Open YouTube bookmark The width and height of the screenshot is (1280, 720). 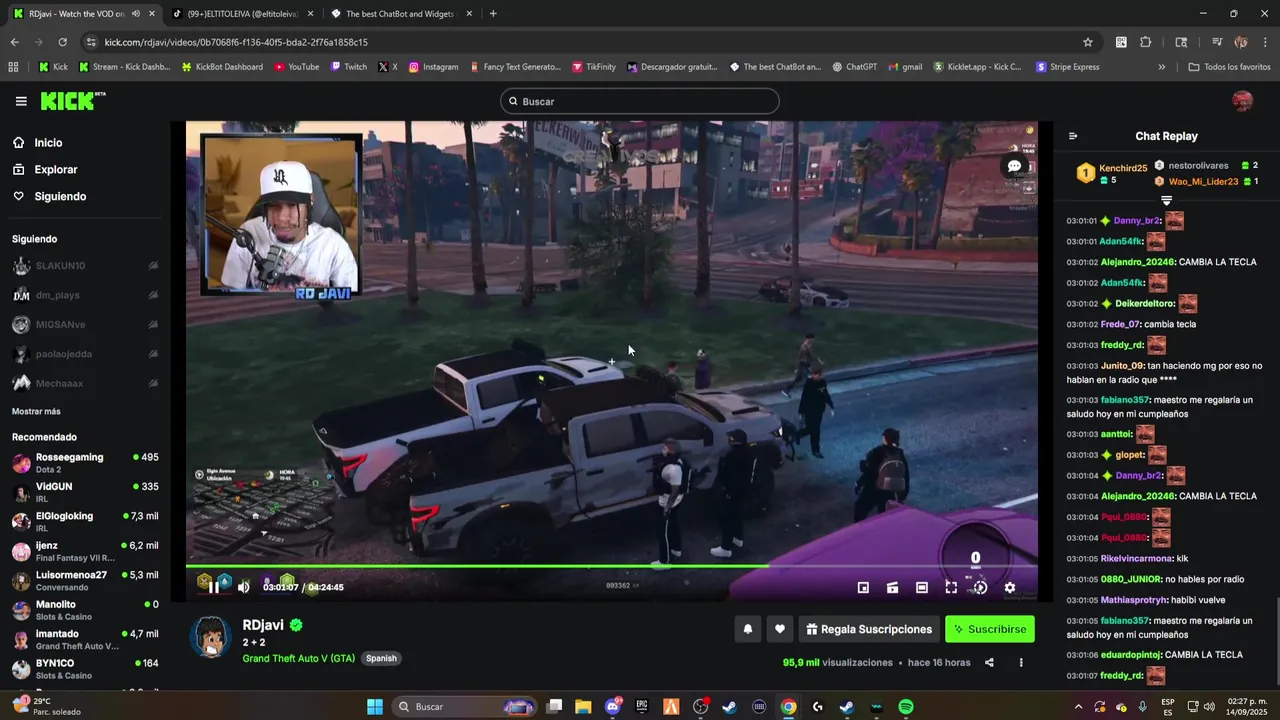coord(296,67)
